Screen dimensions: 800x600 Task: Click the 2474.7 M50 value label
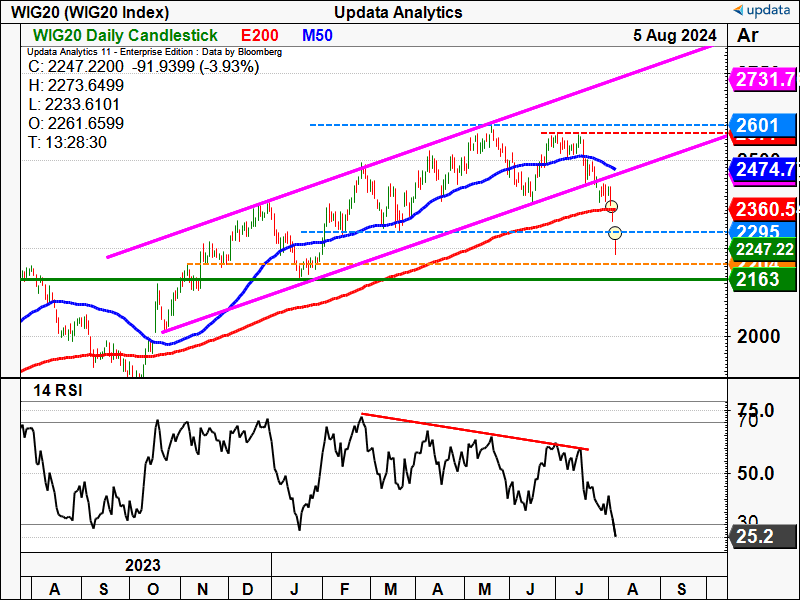pyautogui.click(x=763, y=169)
